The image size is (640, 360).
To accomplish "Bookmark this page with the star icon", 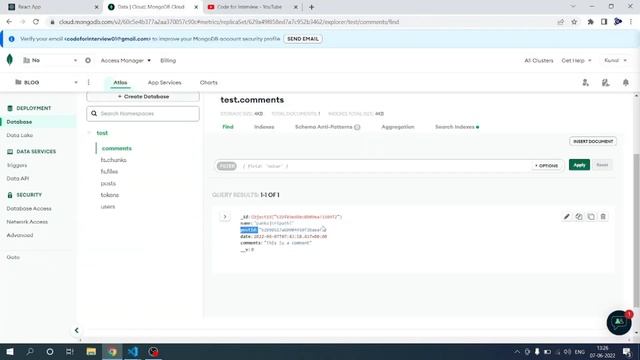I will 574,22.
